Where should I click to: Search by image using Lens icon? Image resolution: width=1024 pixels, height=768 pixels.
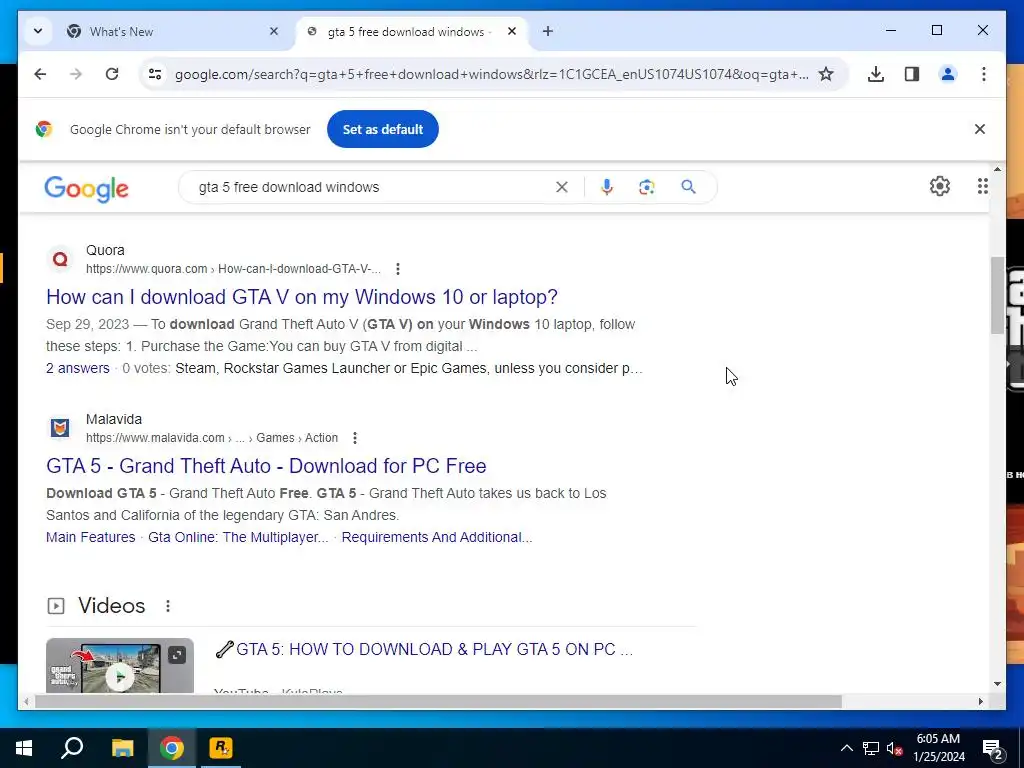click(647, 187)
